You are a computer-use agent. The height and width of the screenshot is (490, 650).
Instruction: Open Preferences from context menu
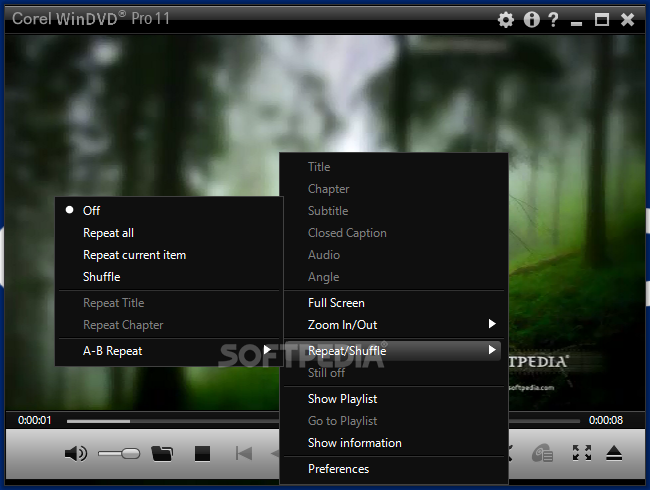(x=394, y=469)
